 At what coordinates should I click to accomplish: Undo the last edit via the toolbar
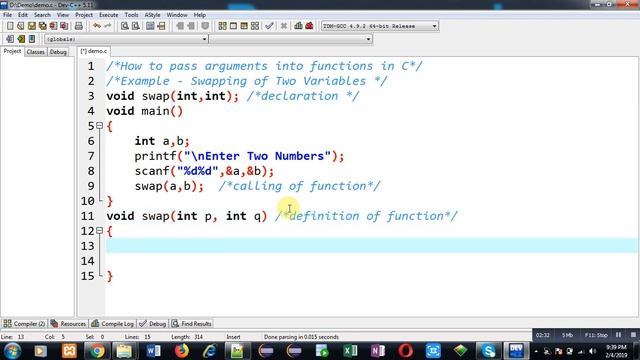(97, 26)
